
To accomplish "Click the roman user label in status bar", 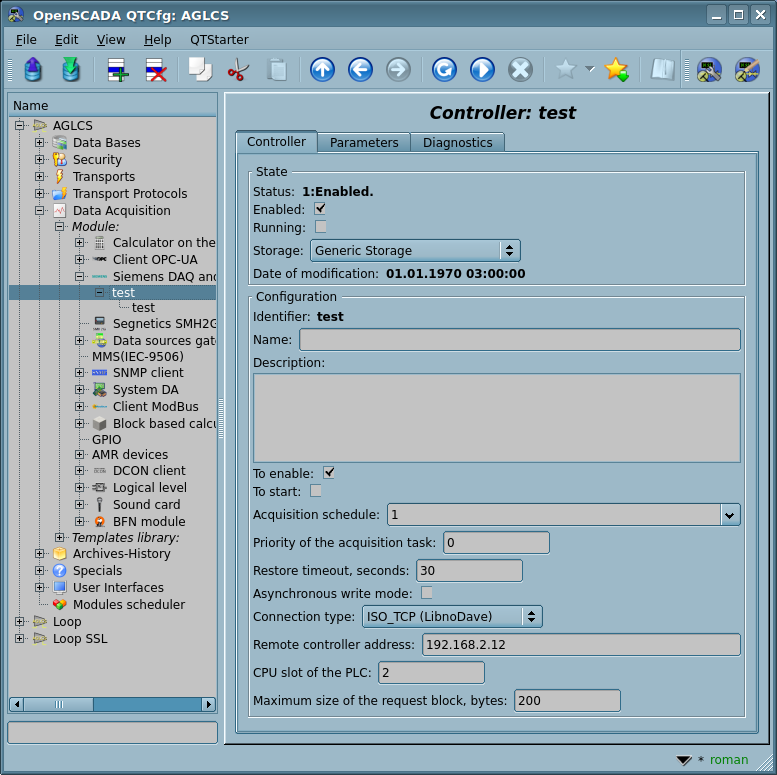I will pyautogui.click(x=729, y=759).
